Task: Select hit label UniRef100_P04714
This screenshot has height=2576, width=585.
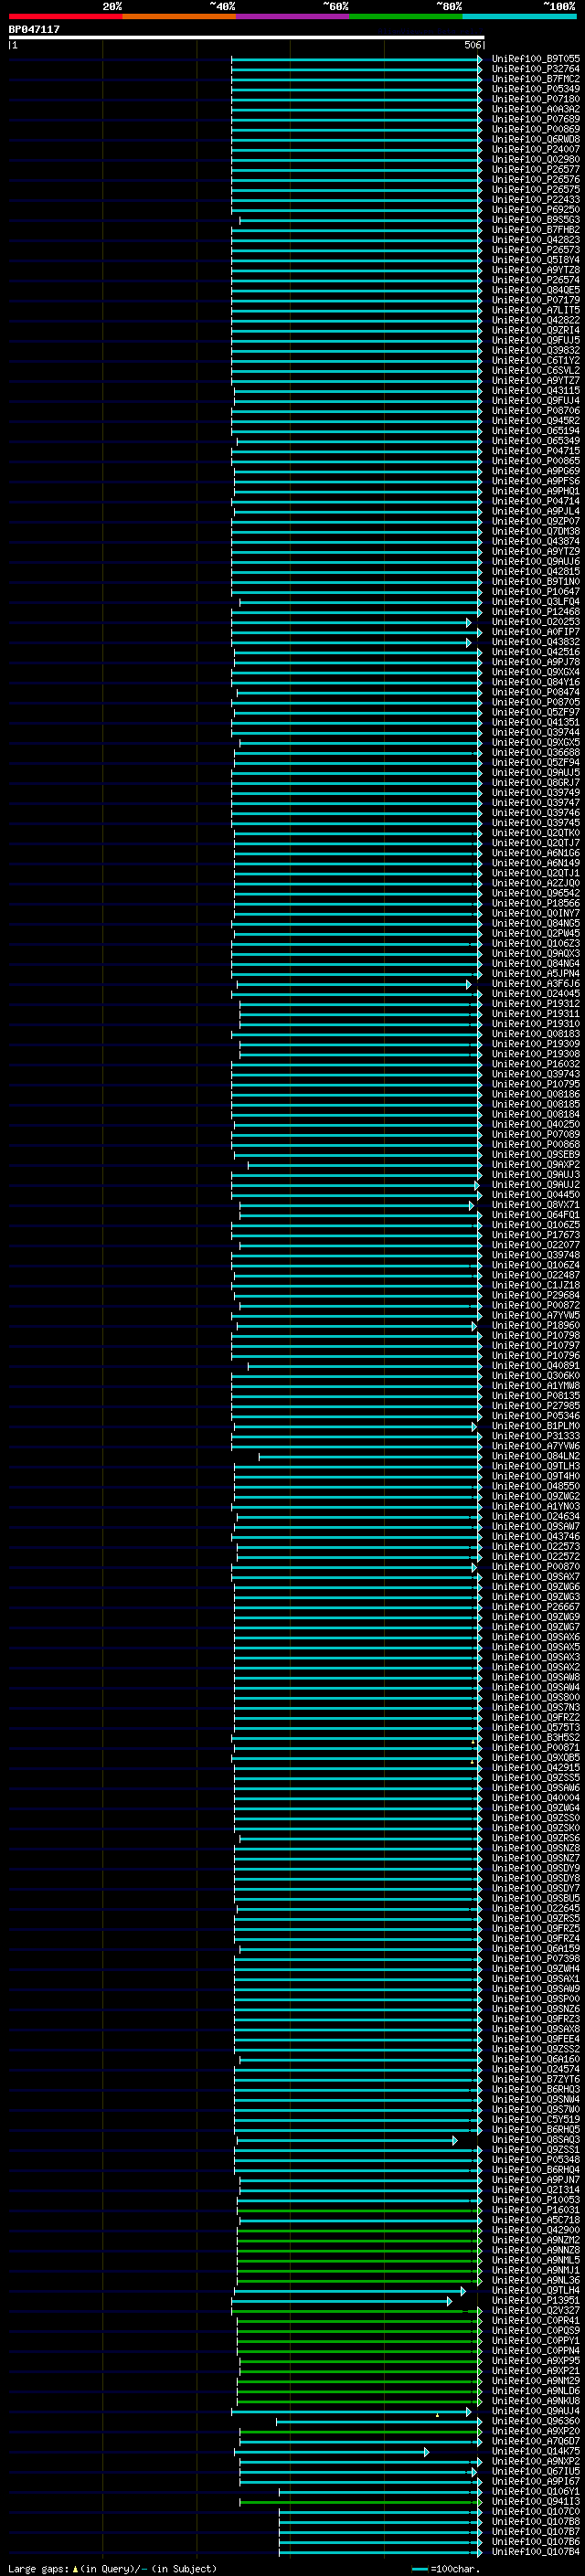Action: click(x=536, y=501)
